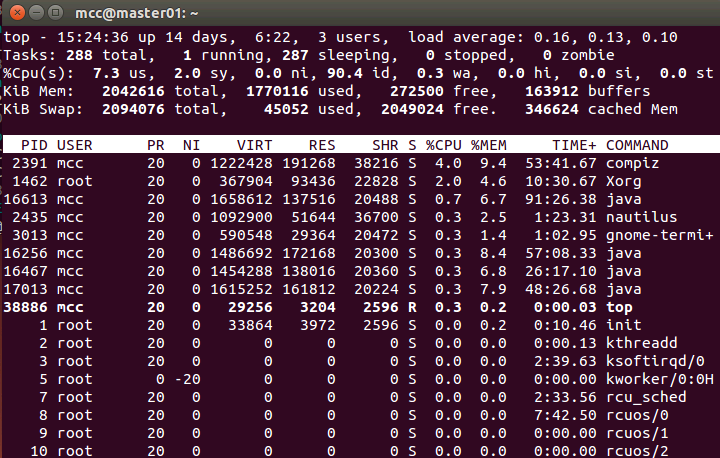Click the rcu_sched process entry
The height and width of the screenshot is (458, 720).
point(646,397)
